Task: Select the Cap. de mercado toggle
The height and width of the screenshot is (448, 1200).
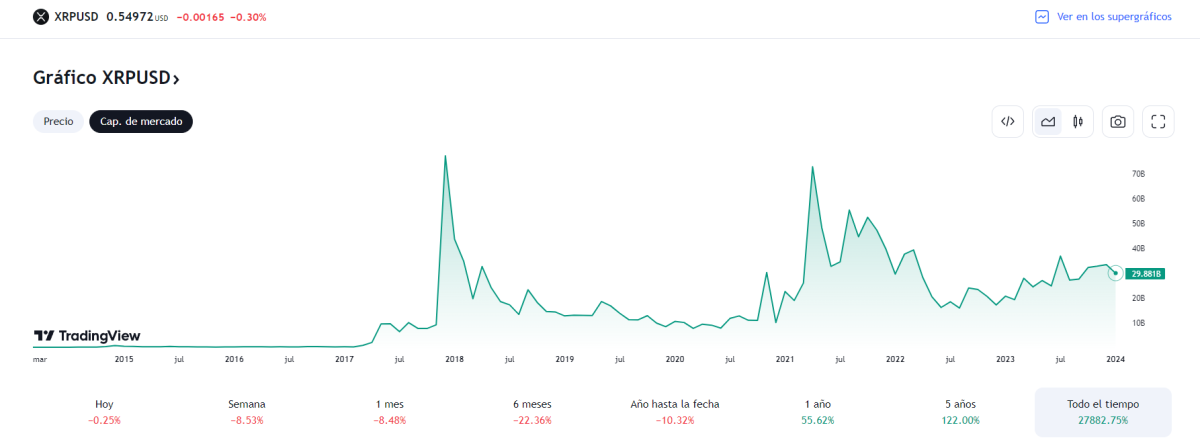Action: coord(141,122)
